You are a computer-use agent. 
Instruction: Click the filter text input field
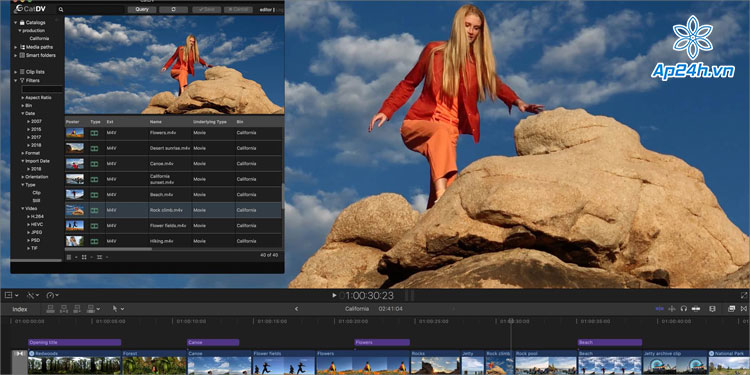pos(42,89)
